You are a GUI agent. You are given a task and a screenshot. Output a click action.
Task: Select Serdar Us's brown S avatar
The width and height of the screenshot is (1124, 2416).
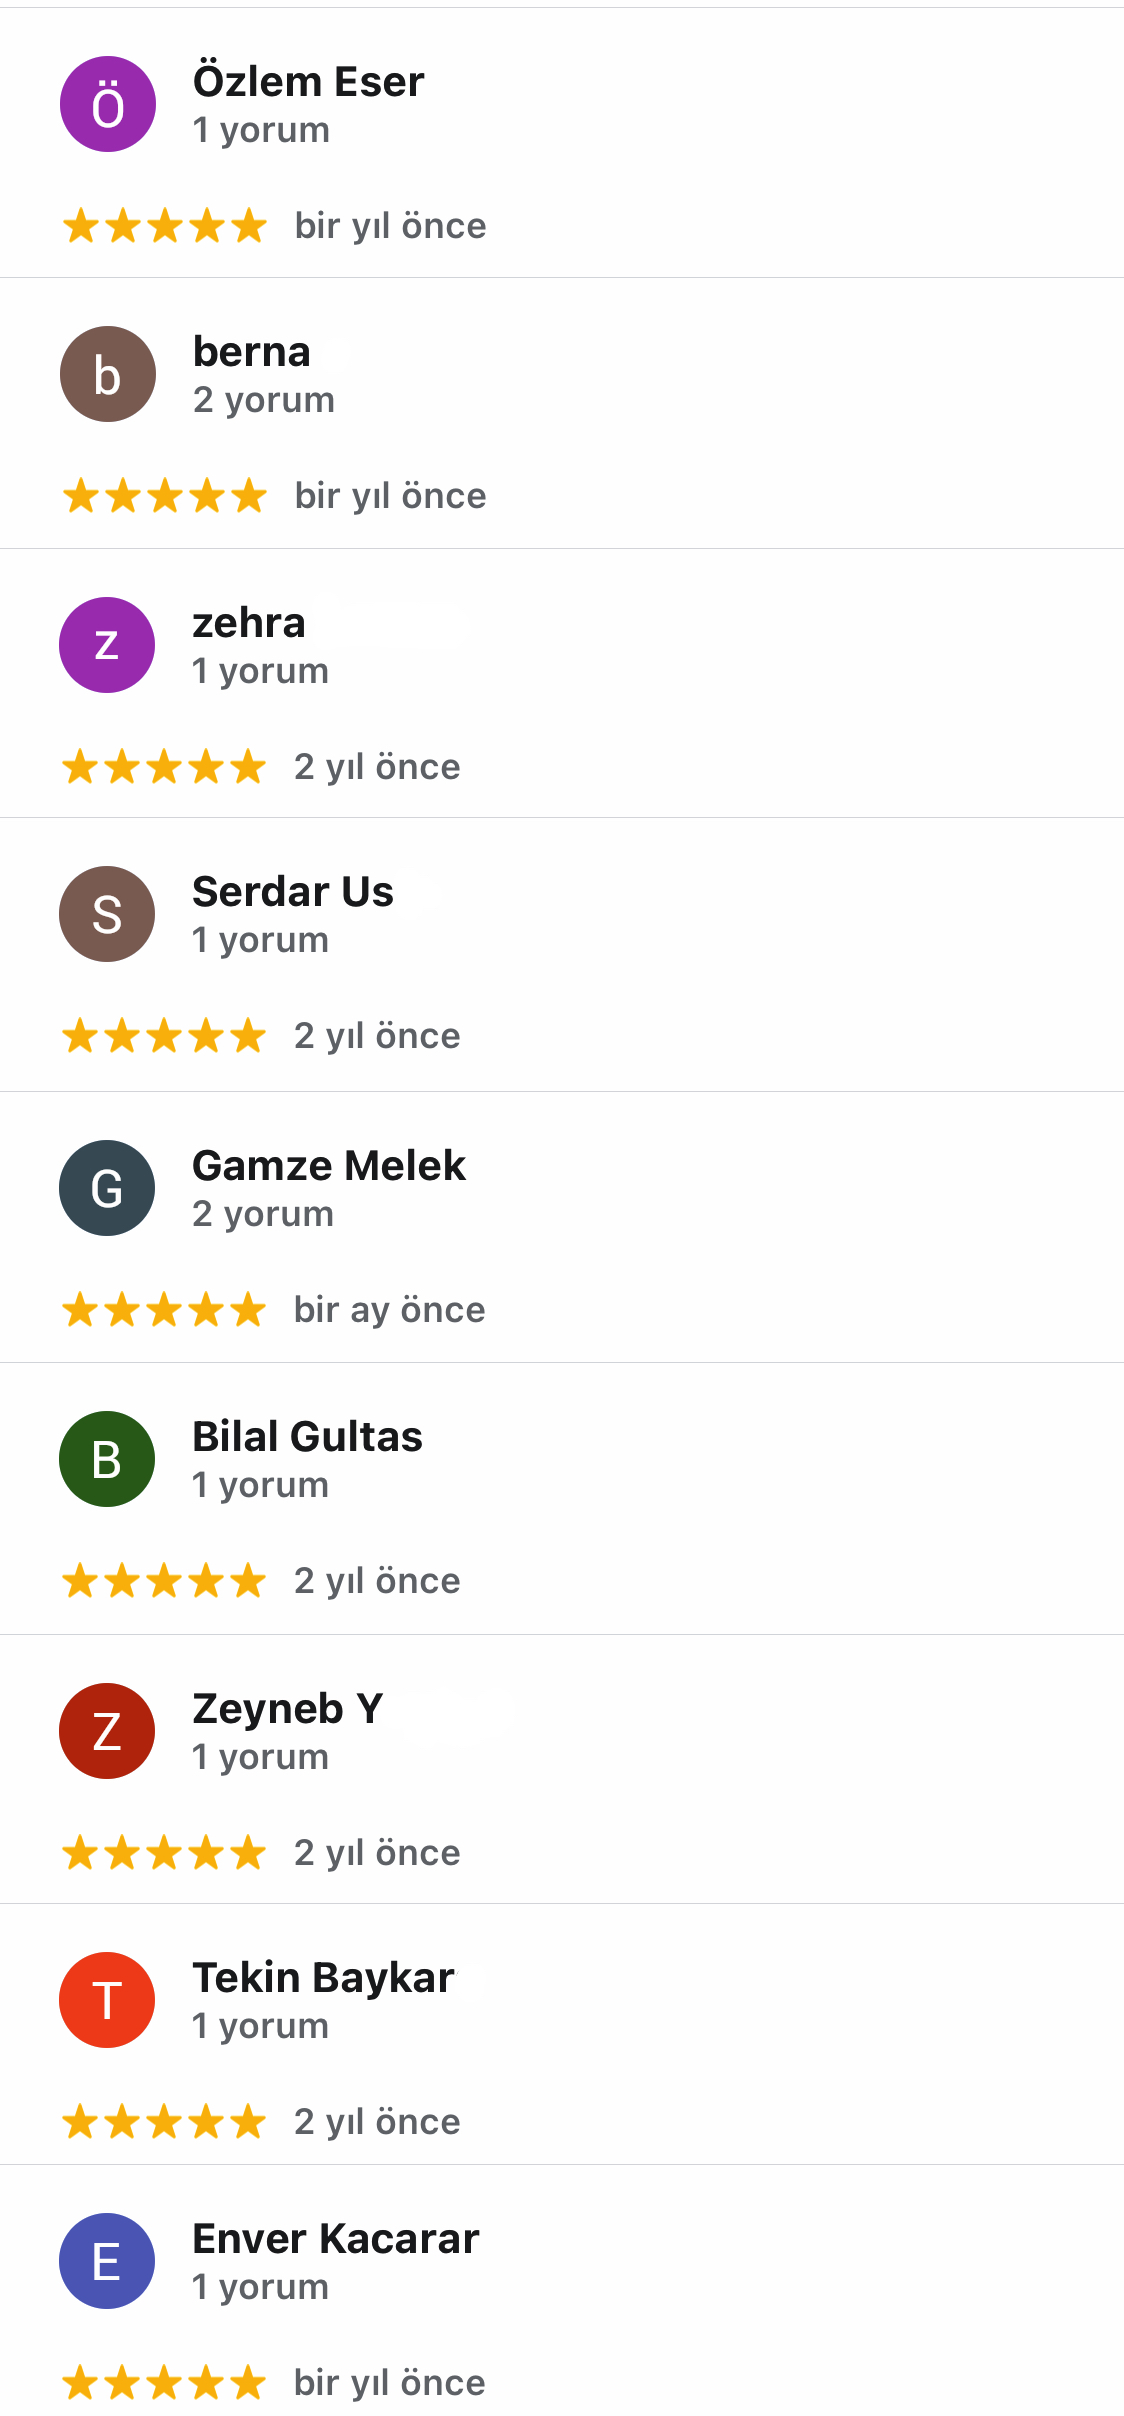coord(107,914)
